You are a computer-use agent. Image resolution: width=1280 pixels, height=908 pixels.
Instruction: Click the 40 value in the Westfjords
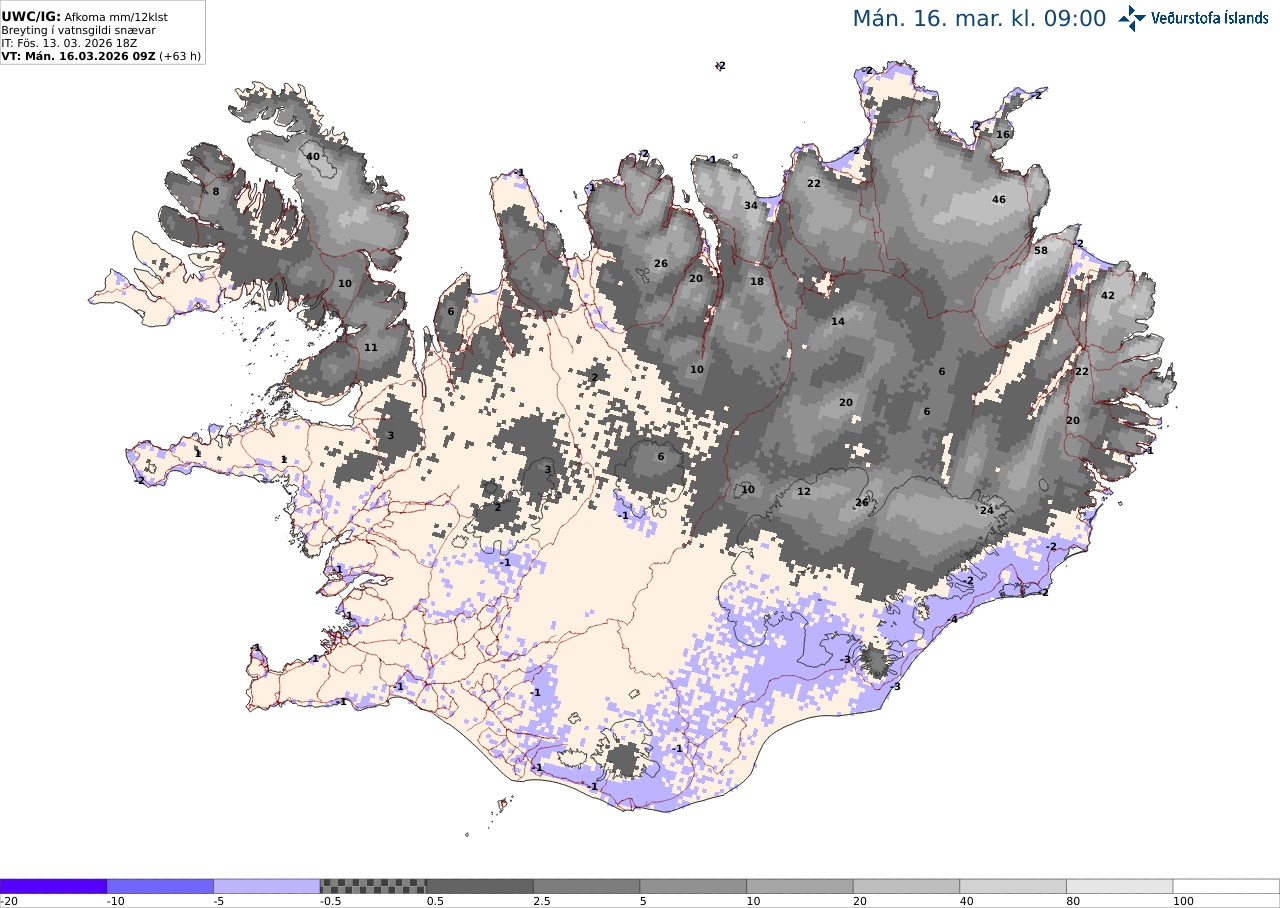pos(313,156)
